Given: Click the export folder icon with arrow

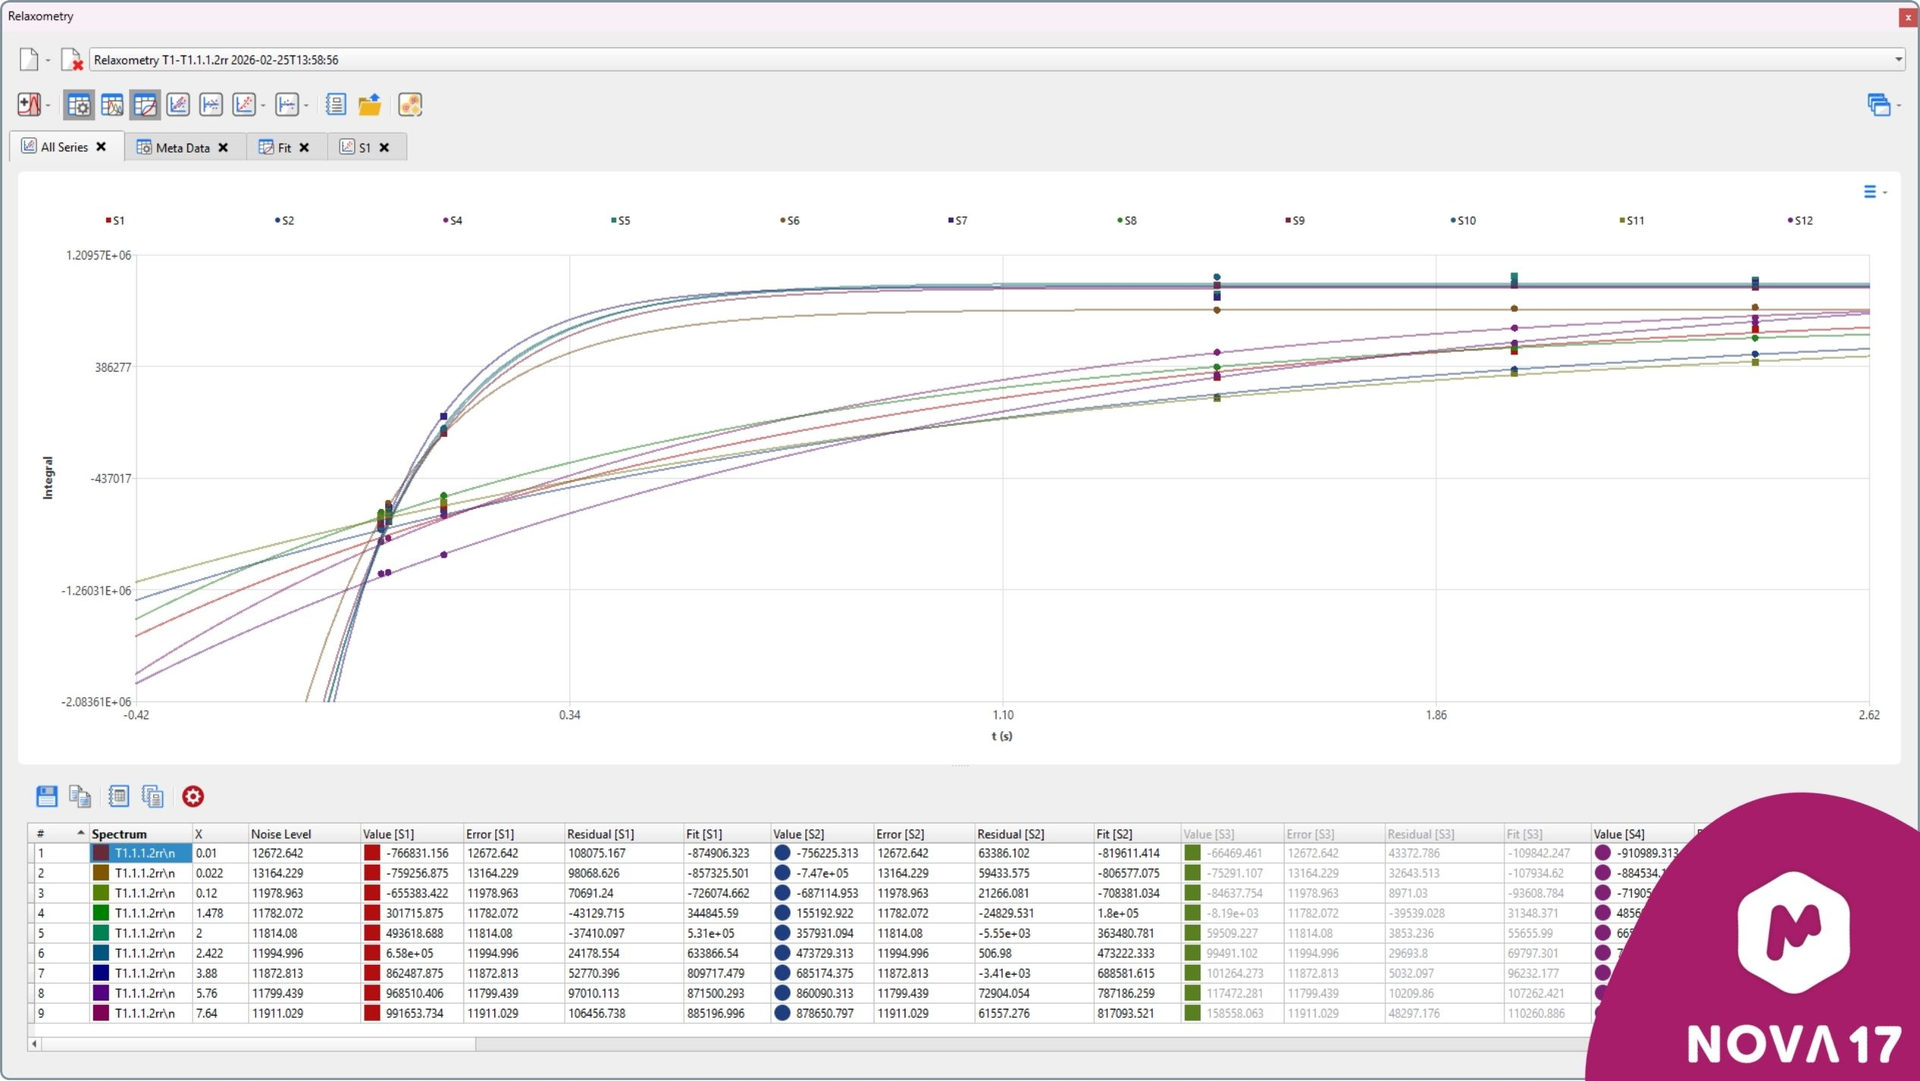Looking at the screenshot, I should pyautogui.click(x=370, y=104).
